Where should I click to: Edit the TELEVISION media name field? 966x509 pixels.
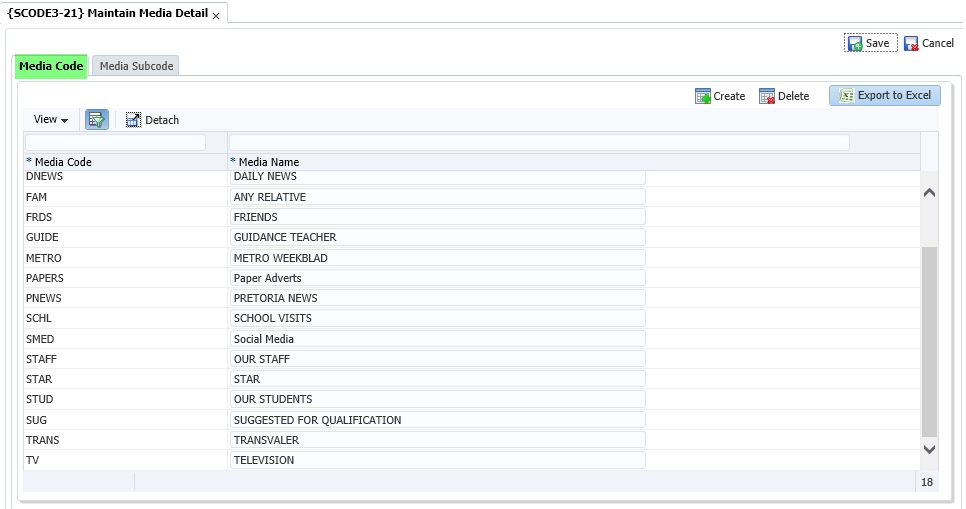click(437, 460)
